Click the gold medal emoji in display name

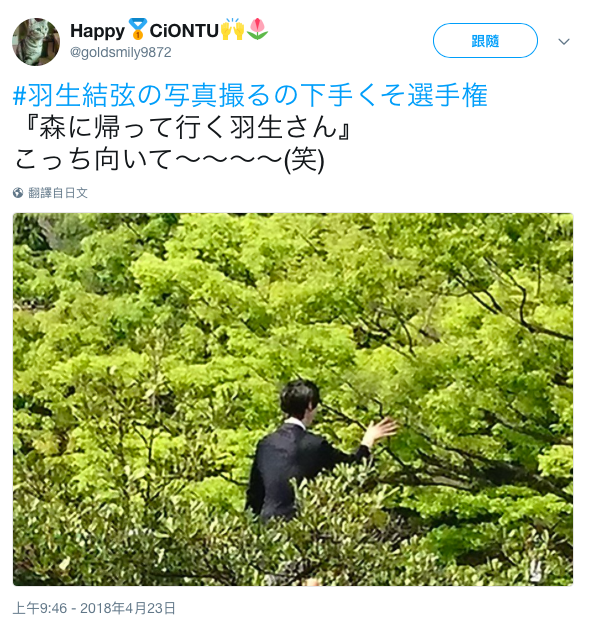[x=138, y=29]
